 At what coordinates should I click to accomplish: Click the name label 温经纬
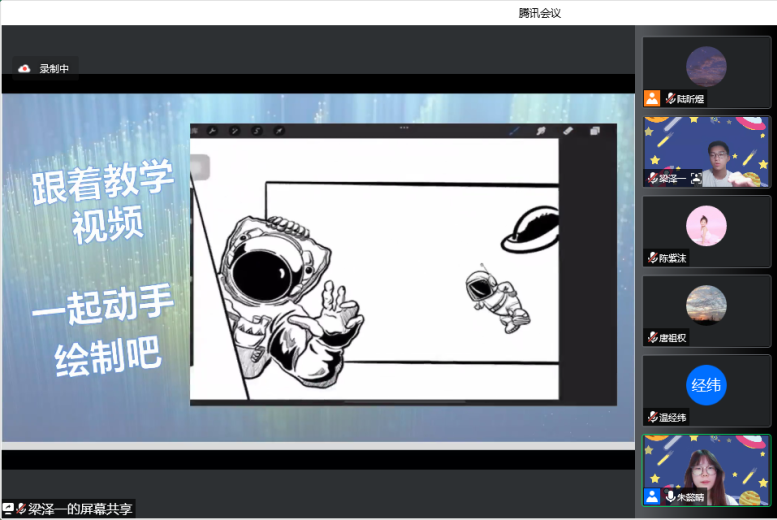672,418
